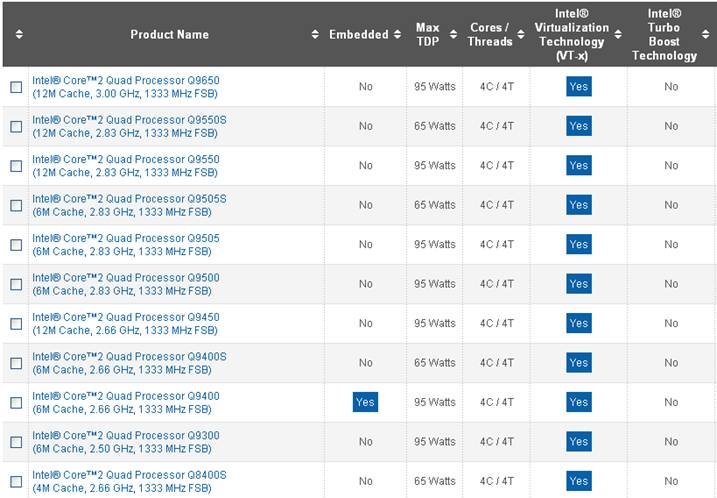717x498 pixels.
Task: Select the Q9550 processor checkbox
Action: coord(16,166)
